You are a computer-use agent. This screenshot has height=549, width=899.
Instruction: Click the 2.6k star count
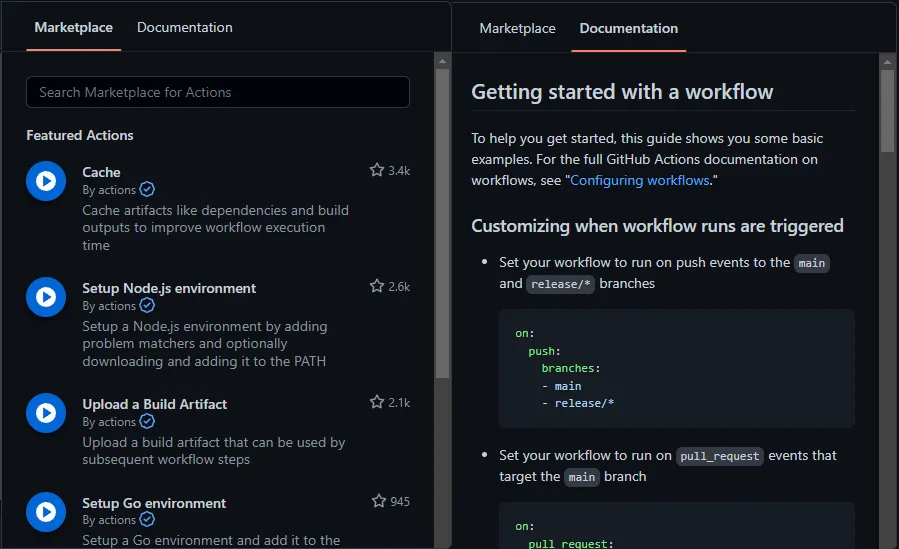pos(399,287)
